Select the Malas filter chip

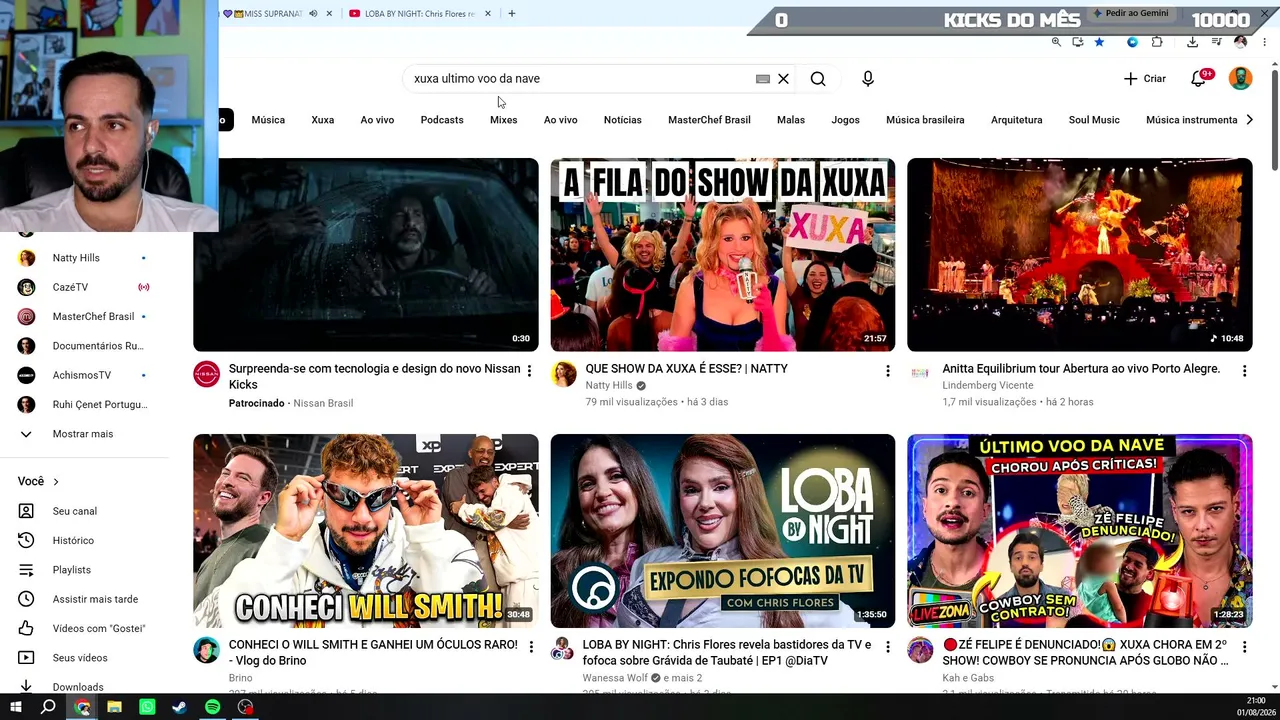coord(791,120)
